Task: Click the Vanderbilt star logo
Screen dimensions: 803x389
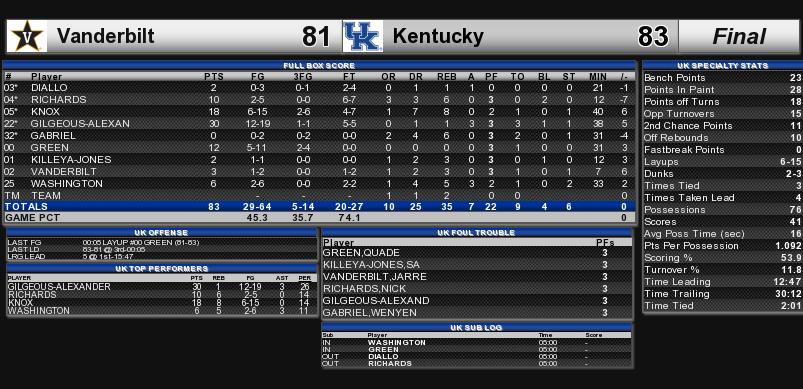Action: click(27, 36)
